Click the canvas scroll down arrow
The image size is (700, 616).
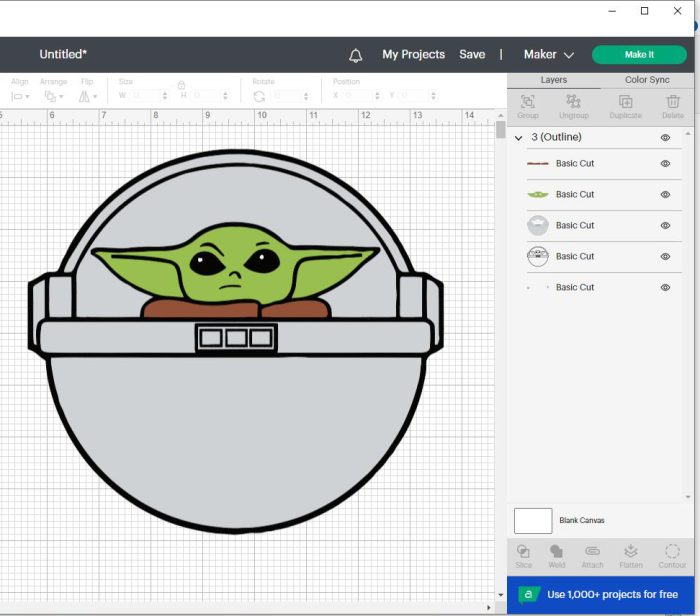point(500,595)
